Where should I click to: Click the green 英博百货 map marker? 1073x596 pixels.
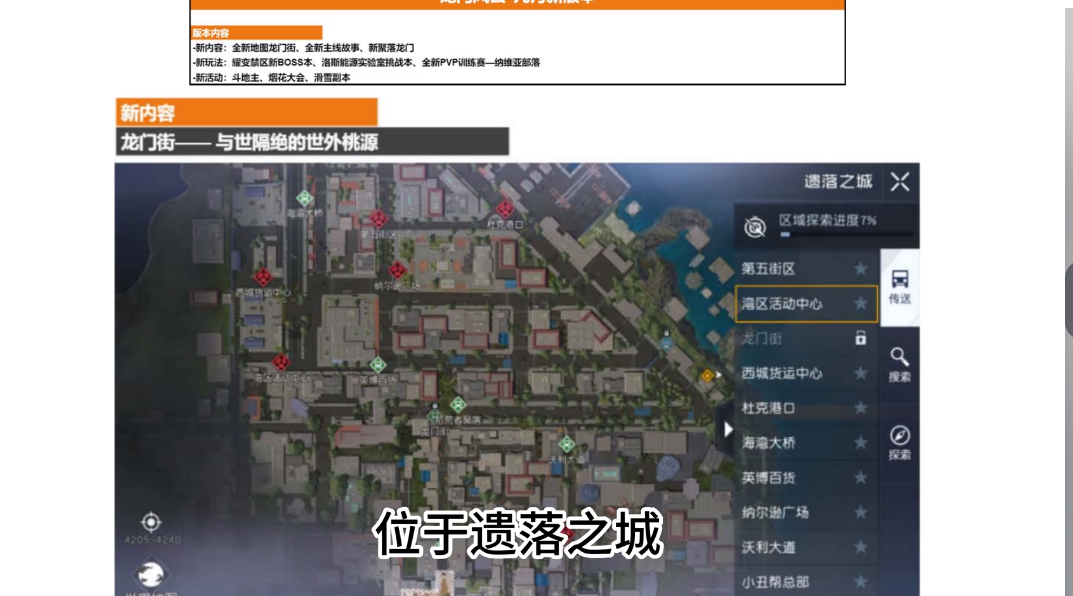tap(378, 365)
